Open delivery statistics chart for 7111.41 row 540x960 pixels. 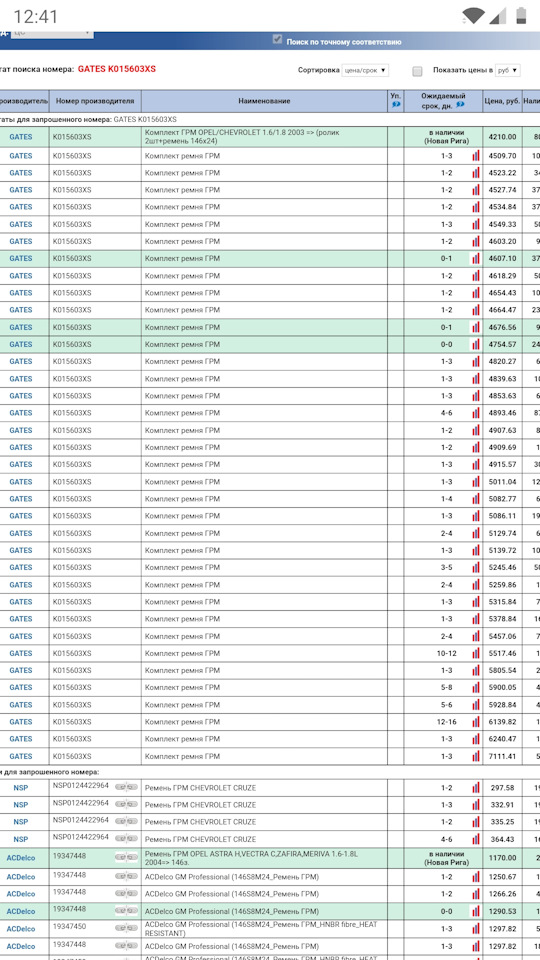476,756
